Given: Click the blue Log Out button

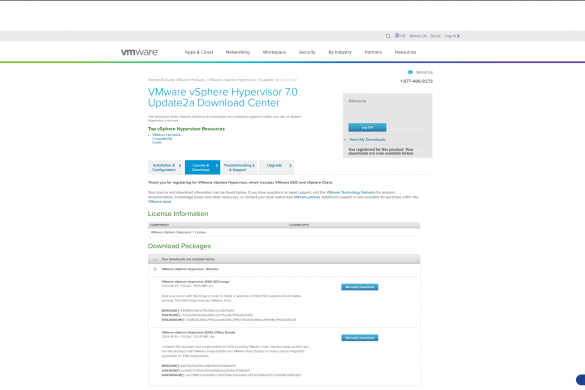Looking at the screenshot, I should coord(367,127).
